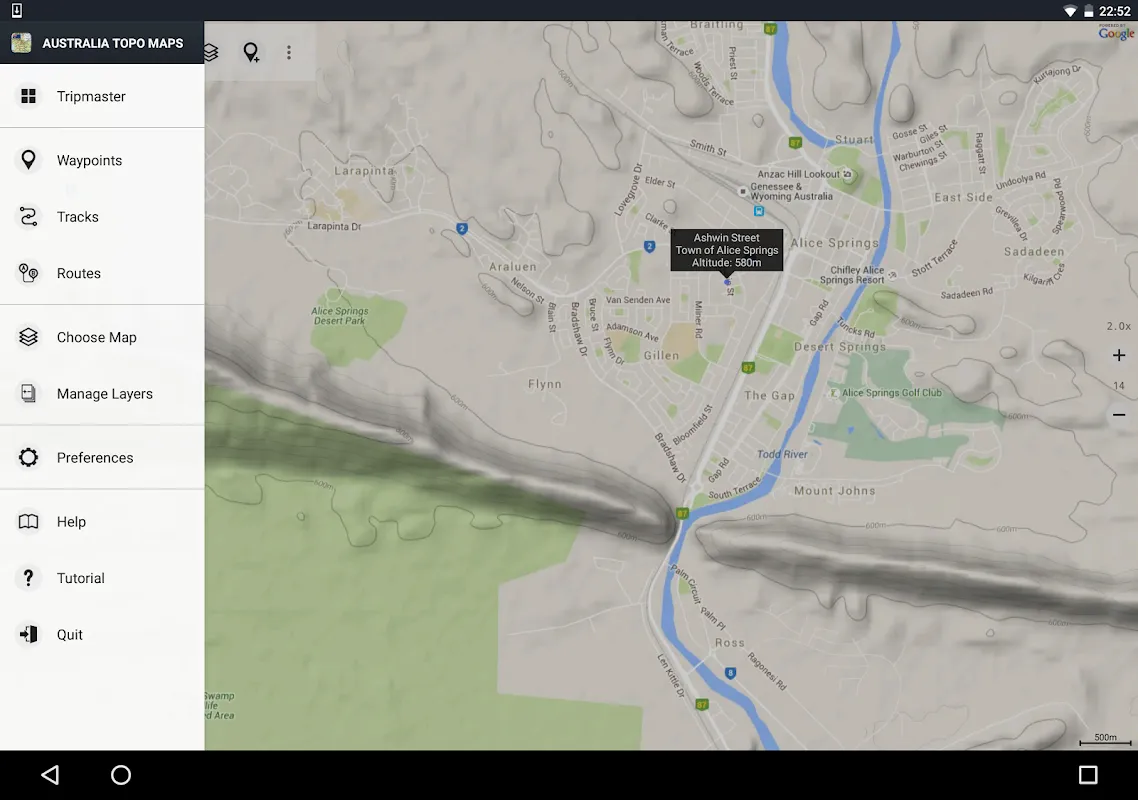Tap the map layers toolbar icon
Viewport: 1138px width, 800px height.
211,52
